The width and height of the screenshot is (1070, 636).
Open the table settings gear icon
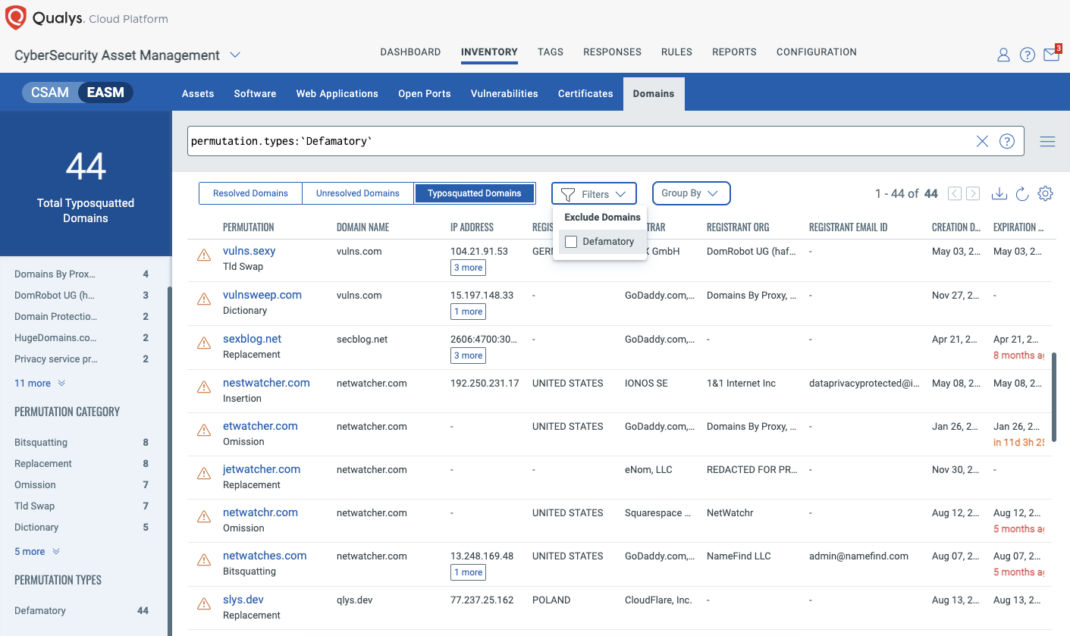[1045, 193]
